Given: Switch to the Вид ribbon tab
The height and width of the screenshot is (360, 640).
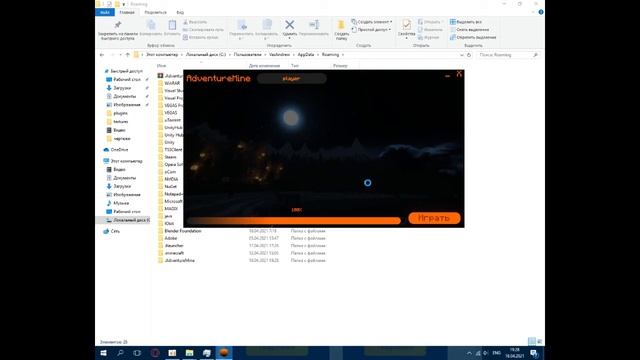Looking at the screenshot, I should [x=180, y=12].
